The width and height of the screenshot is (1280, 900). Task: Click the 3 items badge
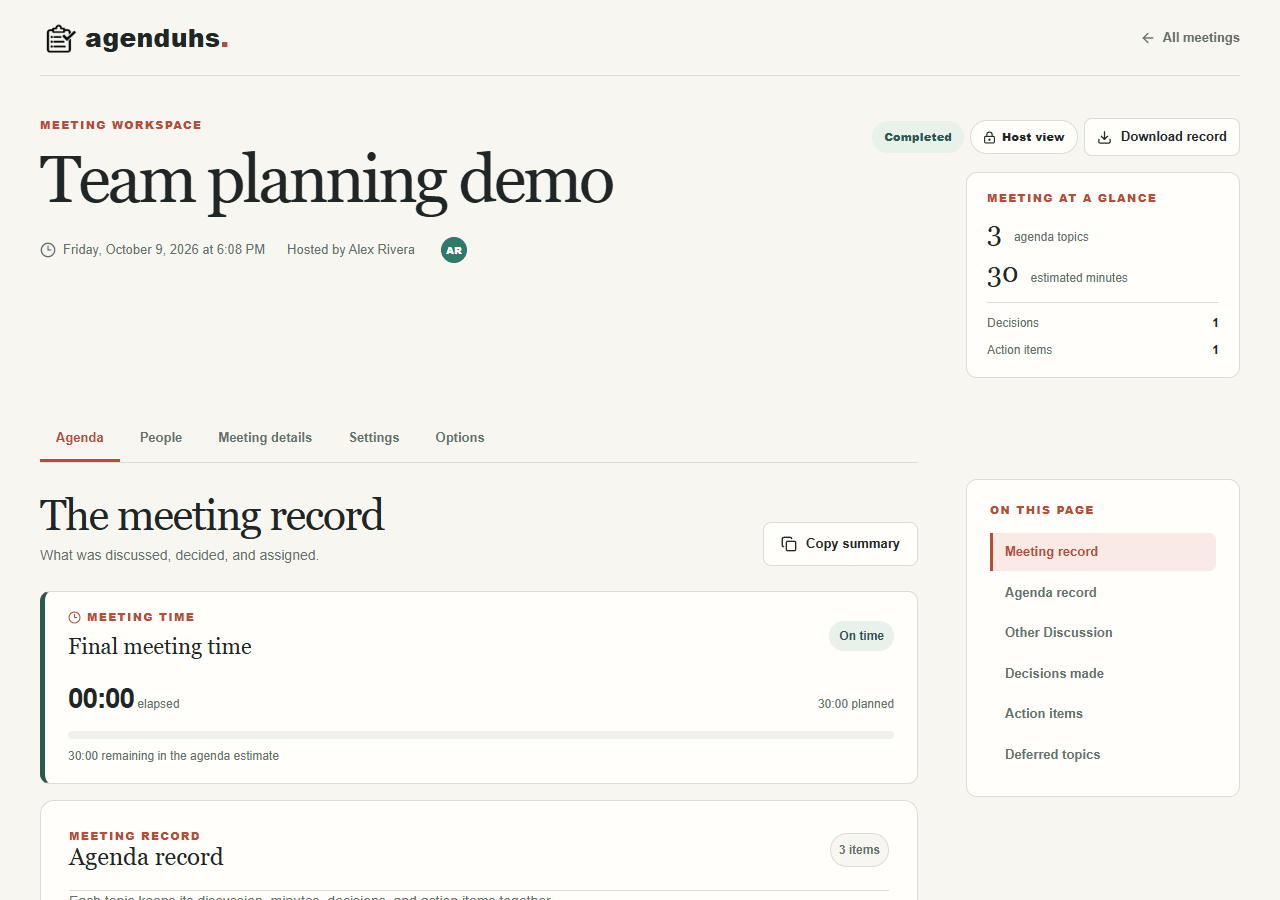click(859, 850)
